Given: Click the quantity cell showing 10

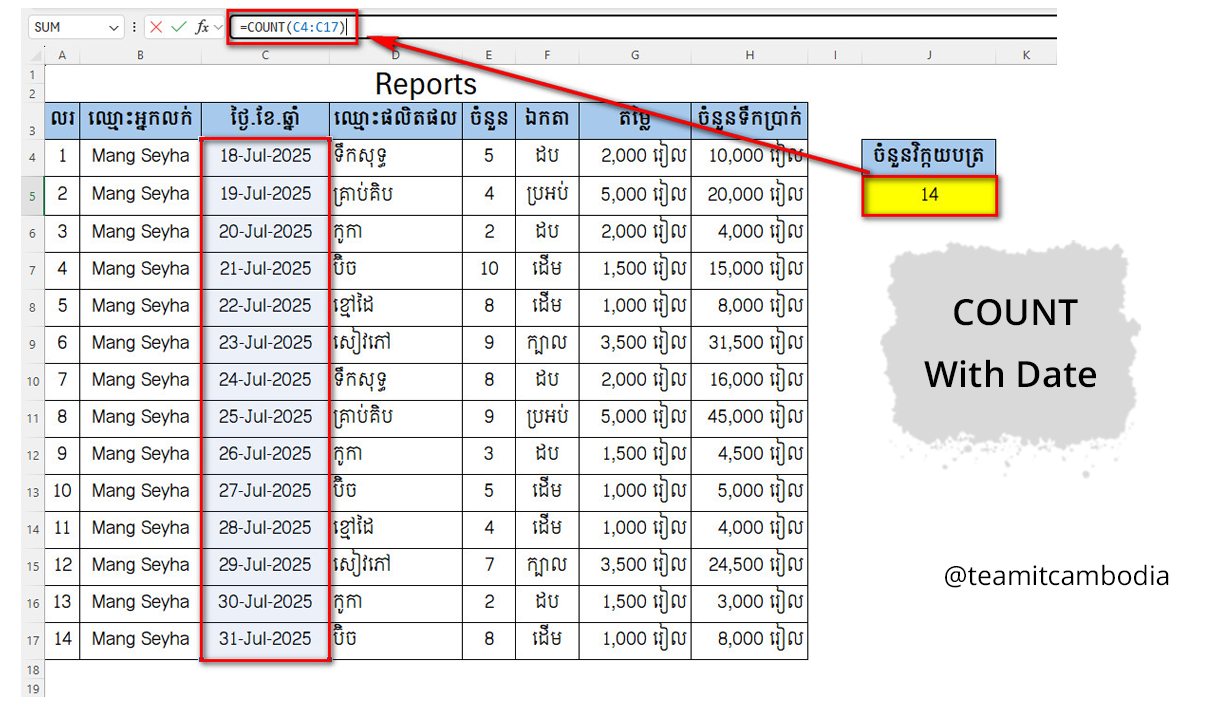Looking at the screenshot, I should (x=489, y=268).
